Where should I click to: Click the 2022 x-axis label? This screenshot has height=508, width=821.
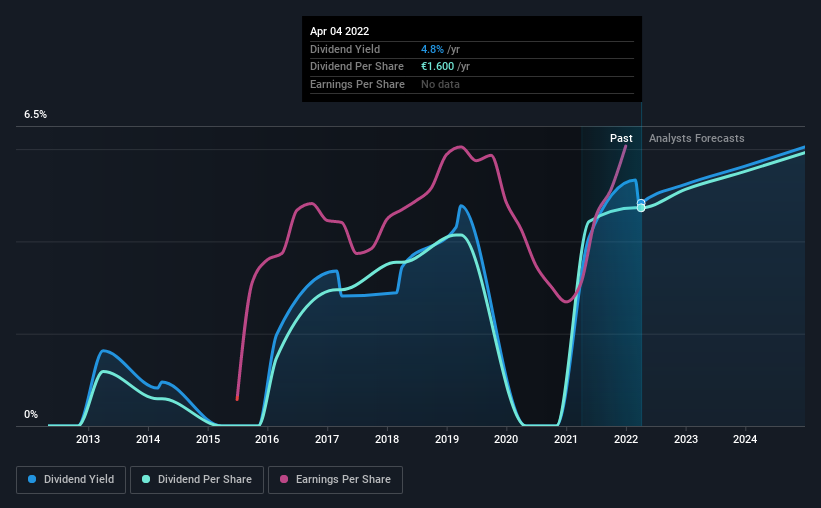click(x=626, y=439)
